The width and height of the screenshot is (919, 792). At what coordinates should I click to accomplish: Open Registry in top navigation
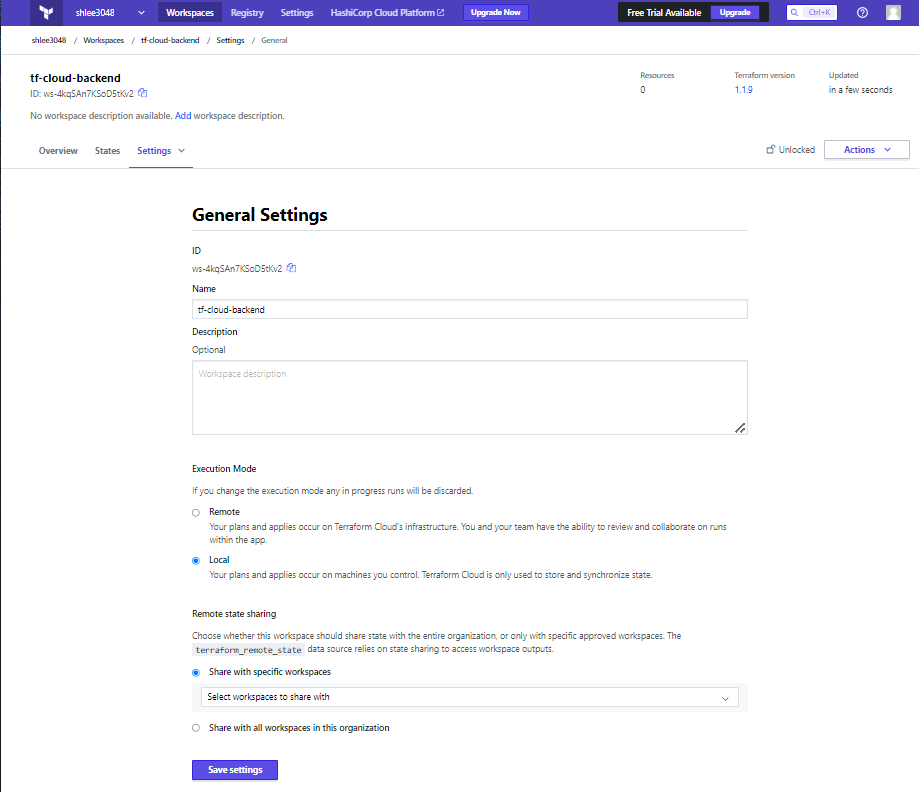pyautogui.click(x=247, y=12)
